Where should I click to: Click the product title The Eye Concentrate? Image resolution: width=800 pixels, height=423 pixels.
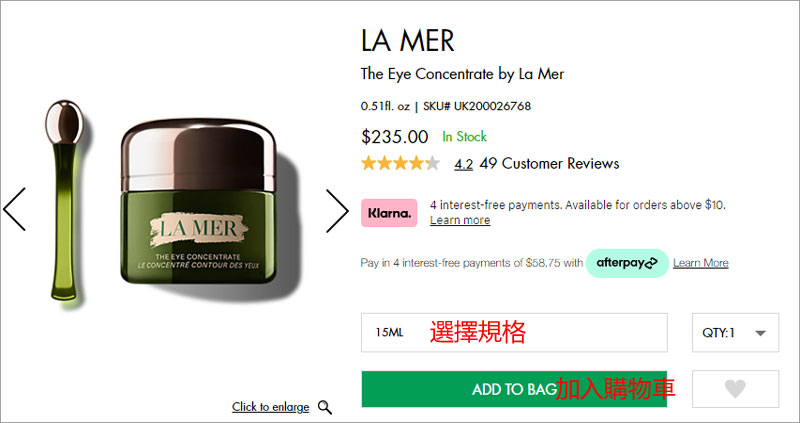coord(462,74)
